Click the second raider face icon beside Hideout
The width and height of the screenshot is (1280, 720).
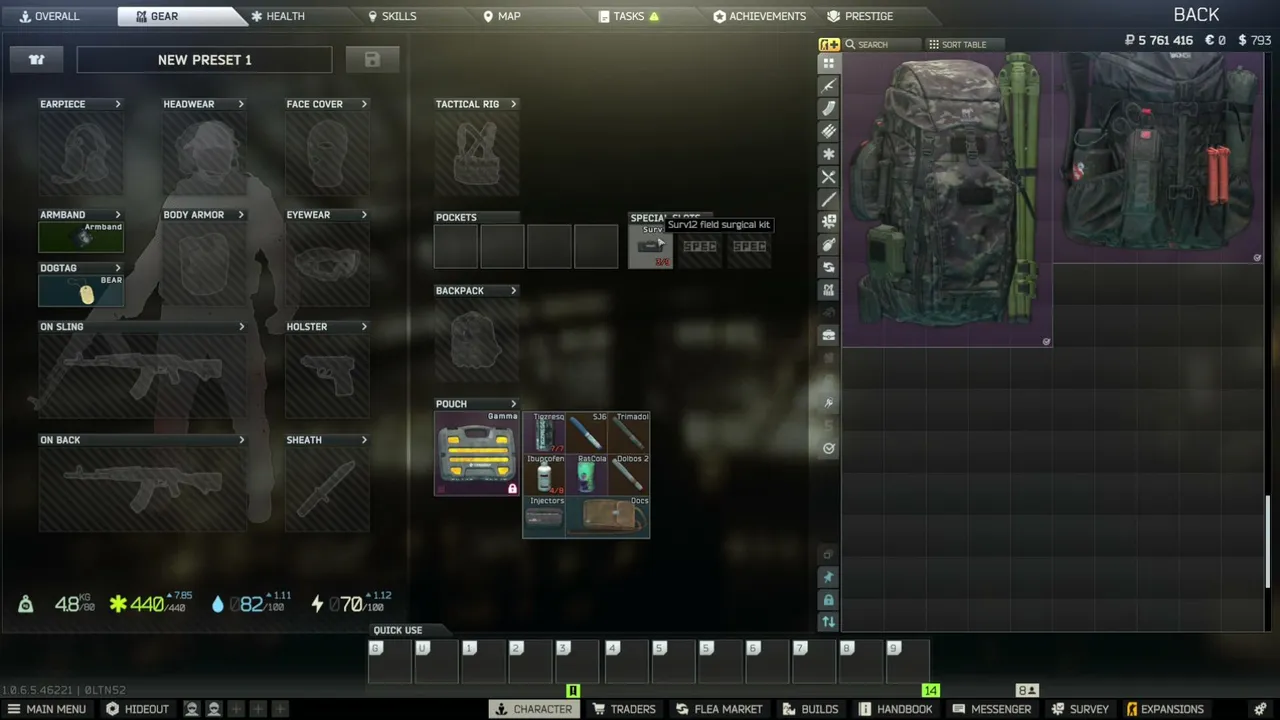coord(214,709)
